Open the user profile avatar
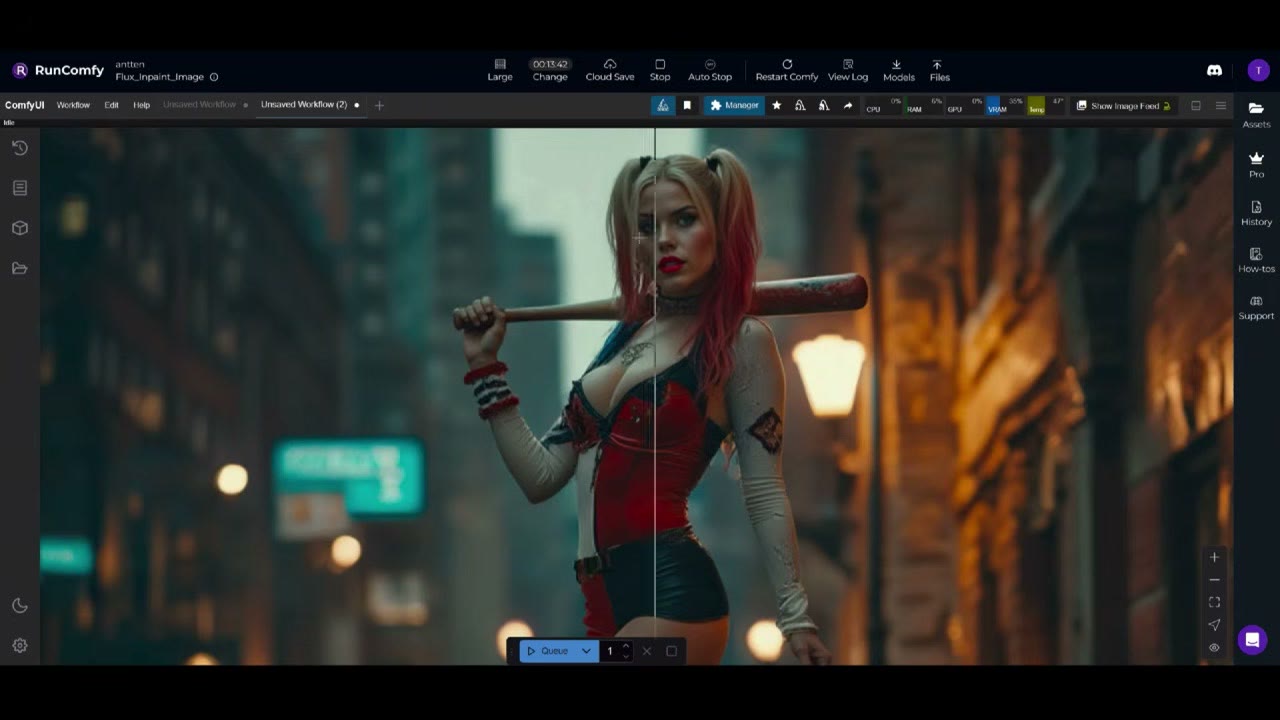This screenshot has height=720, width=1280. (1258, 70)
